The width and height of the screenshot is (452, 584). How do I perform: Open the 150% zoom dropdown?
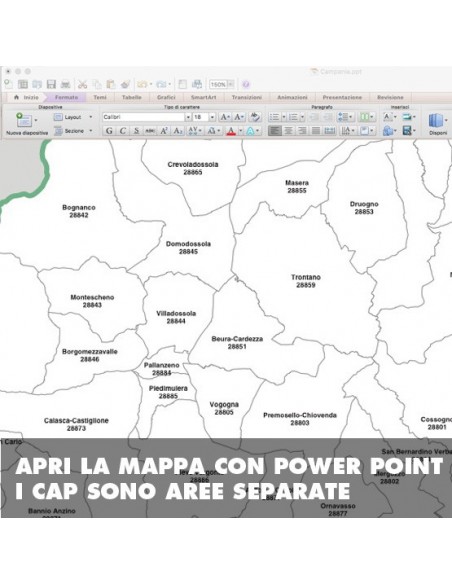pyautogui.click(x=230, y=85)
